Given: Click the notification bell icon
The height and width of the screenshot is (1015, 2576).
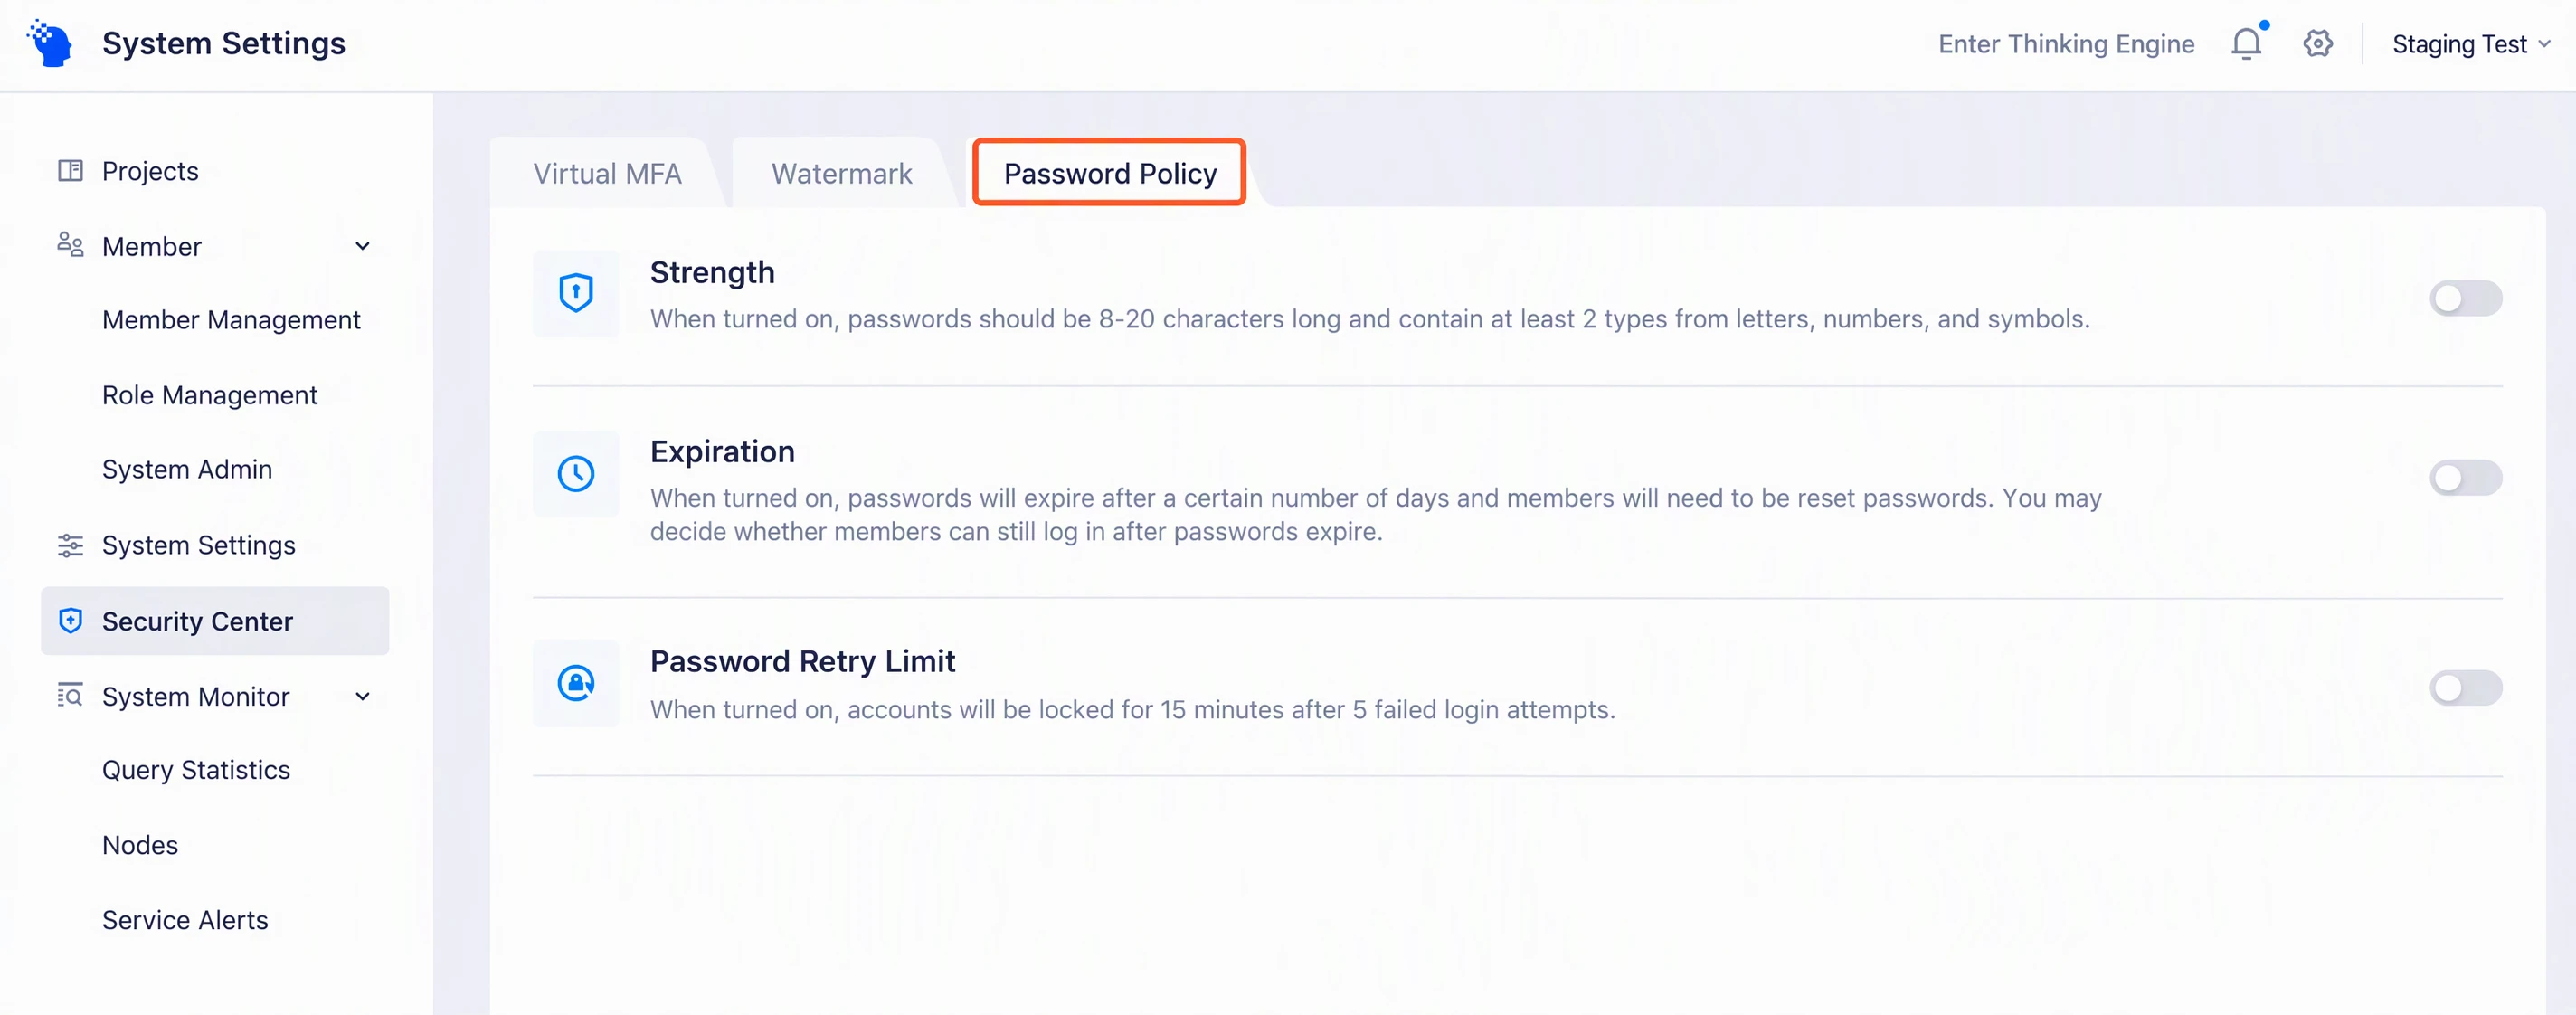Looking at the screenshot, I should [2246, 44].
